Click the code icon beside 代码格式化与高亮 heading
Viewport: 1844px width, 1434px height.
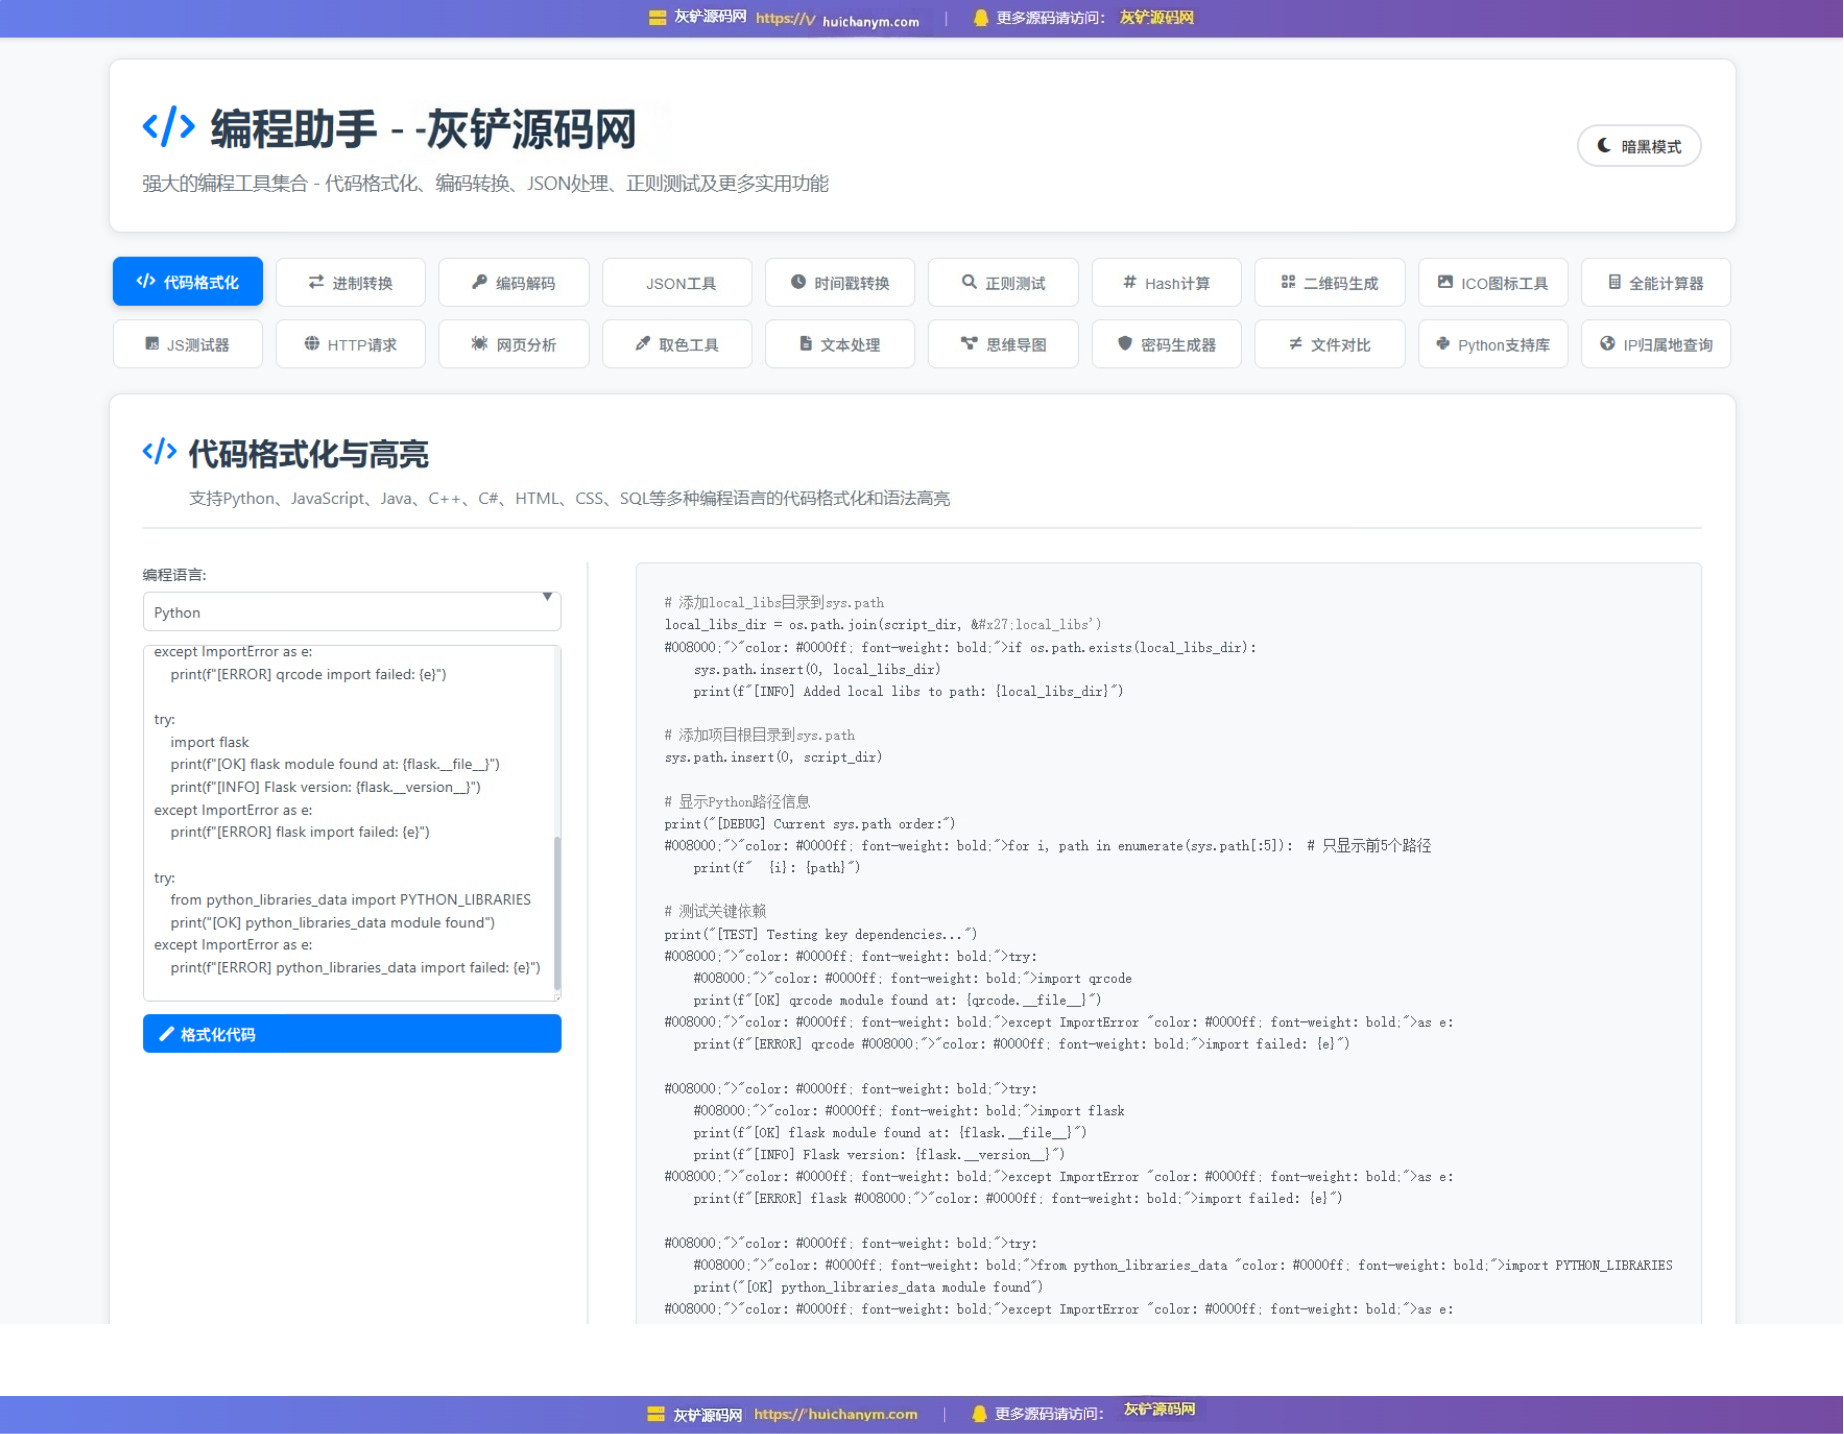160,451
